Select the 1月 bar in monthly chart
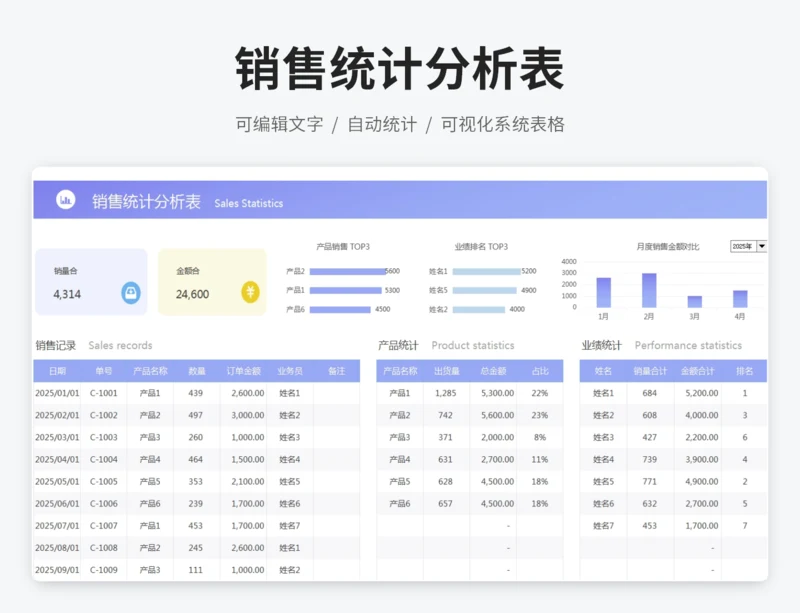Screen dimensions: 800x613 point(604,292)
